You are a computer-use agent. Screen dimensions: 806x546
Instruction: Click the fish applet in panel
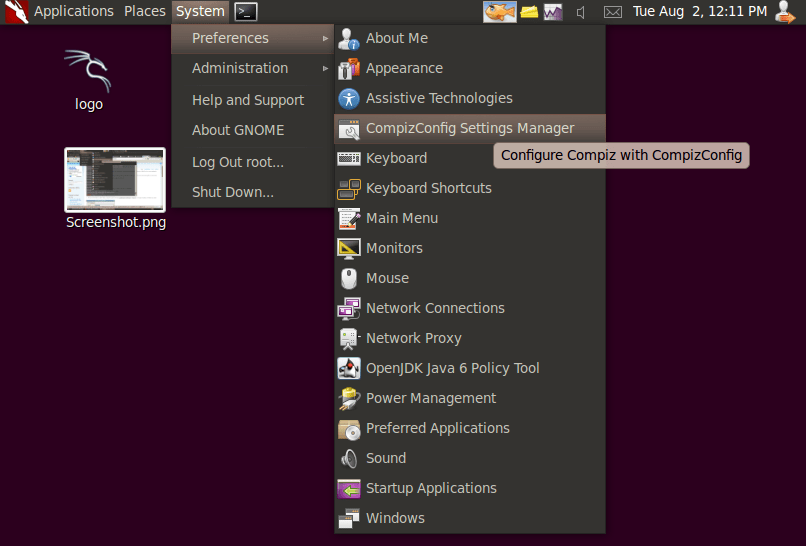point(500,12)
